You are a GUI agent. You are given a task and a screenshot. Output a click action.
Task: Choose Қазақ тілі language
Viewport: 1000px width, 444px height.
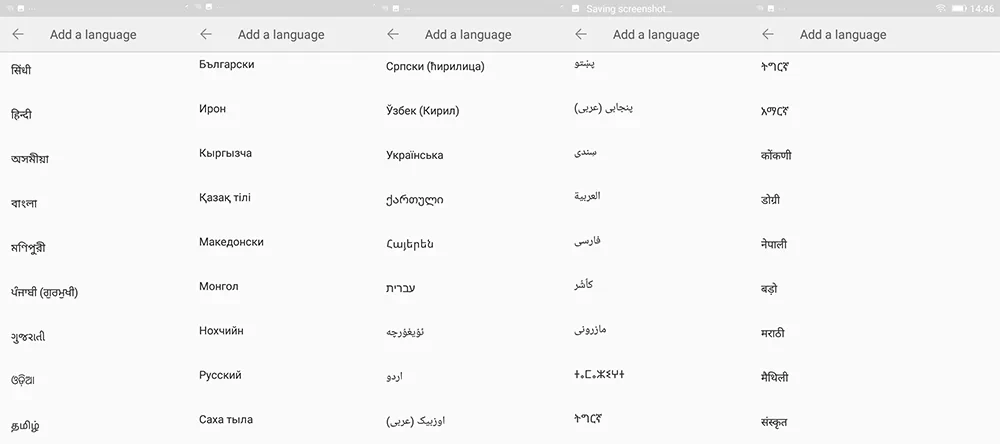point(225,198)
